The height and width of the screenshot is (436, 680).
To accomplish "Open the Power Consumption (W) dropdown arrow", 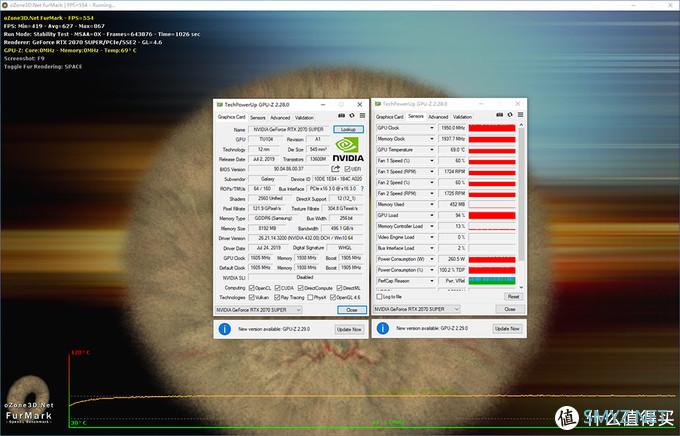I will [432, 259].
